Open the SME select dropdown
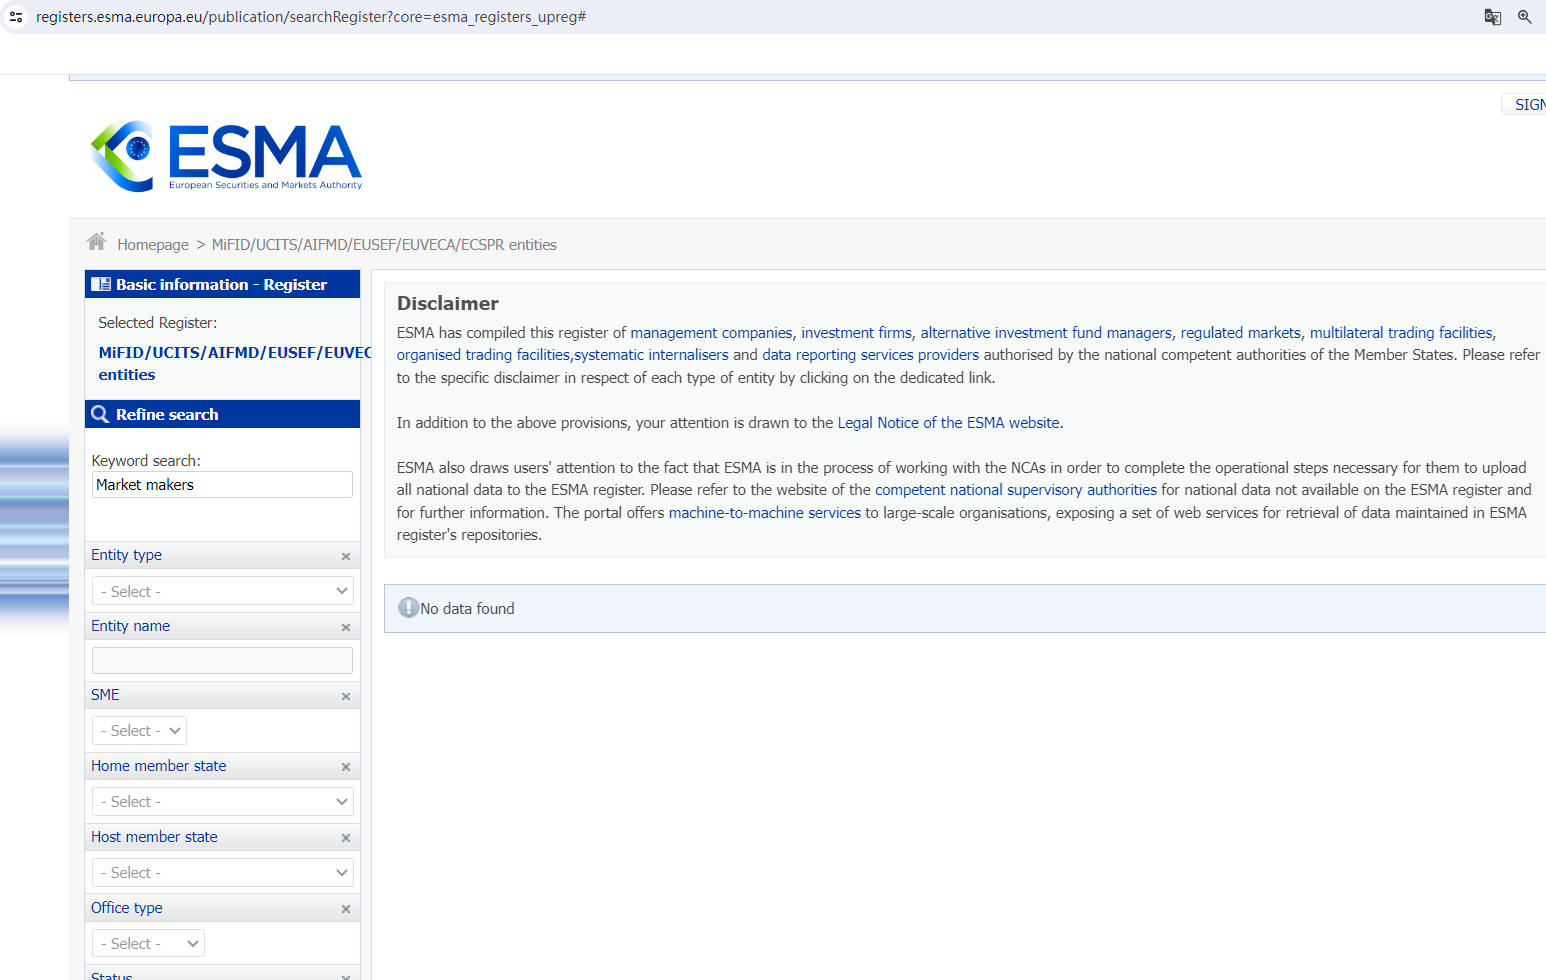Screen dimensions: 1546x980 point(139,731)
